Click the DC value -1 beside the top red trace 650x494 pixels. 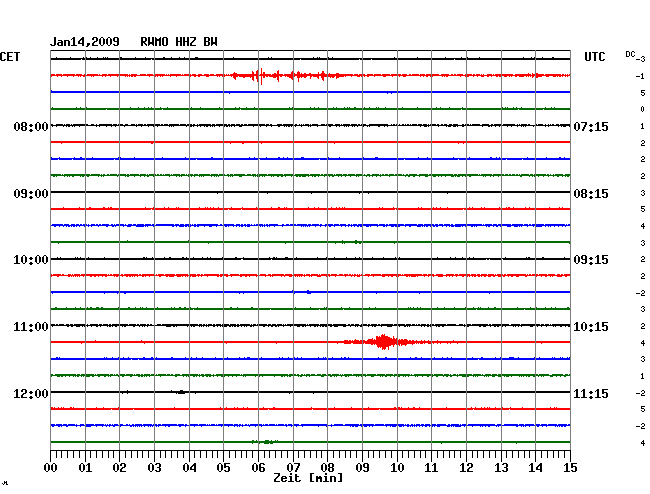[640, 76]
